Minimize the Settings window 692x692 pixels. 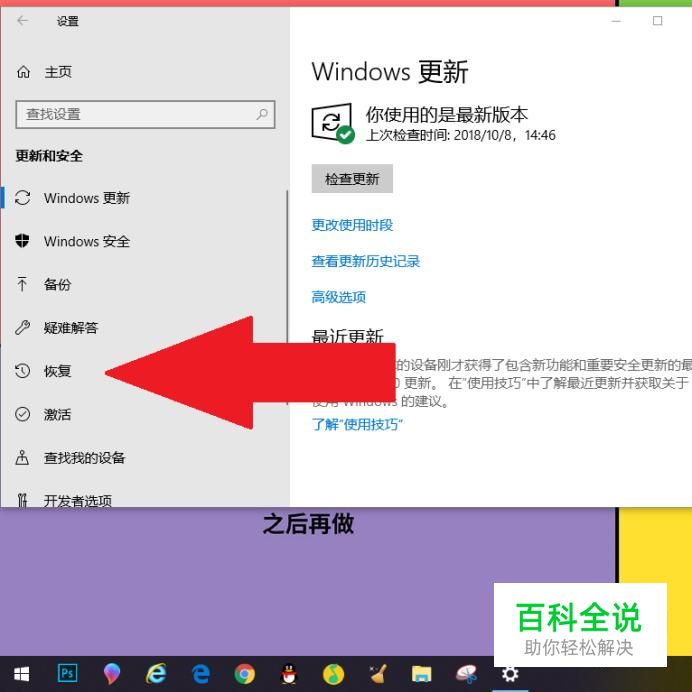point(616,21)
